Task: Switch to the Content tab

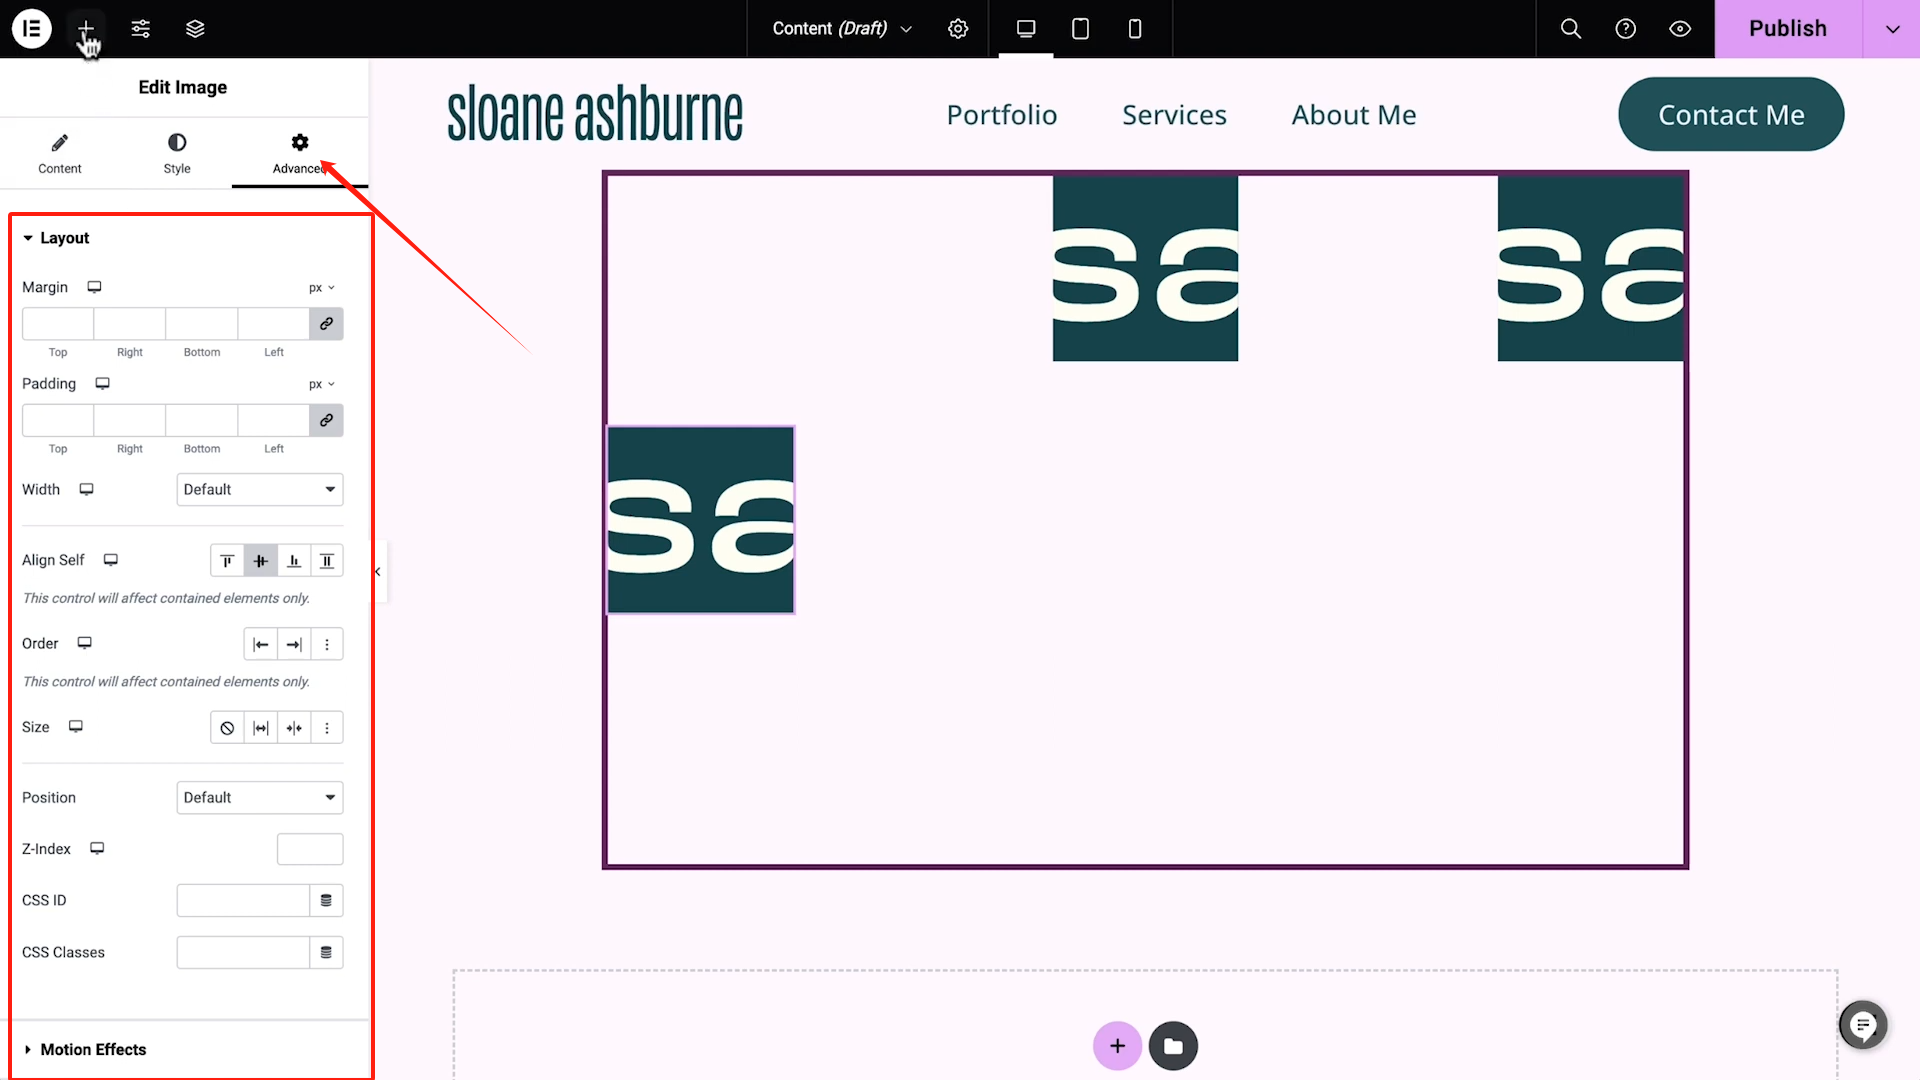Action: click(x=60, y=152)
